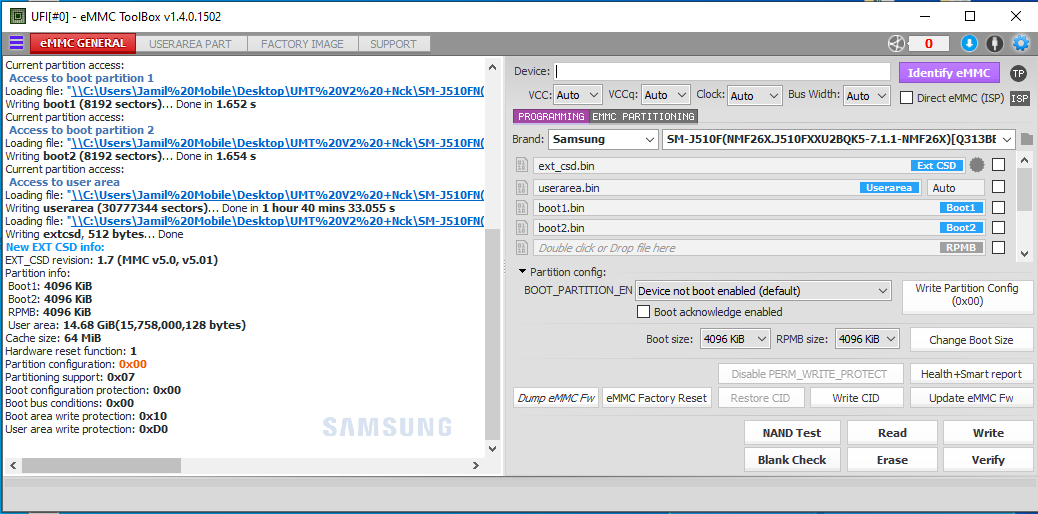Tick the checkbox for boot1.bin row
Viewport: 1038px width, 514px height.
[x=998, y=208]
